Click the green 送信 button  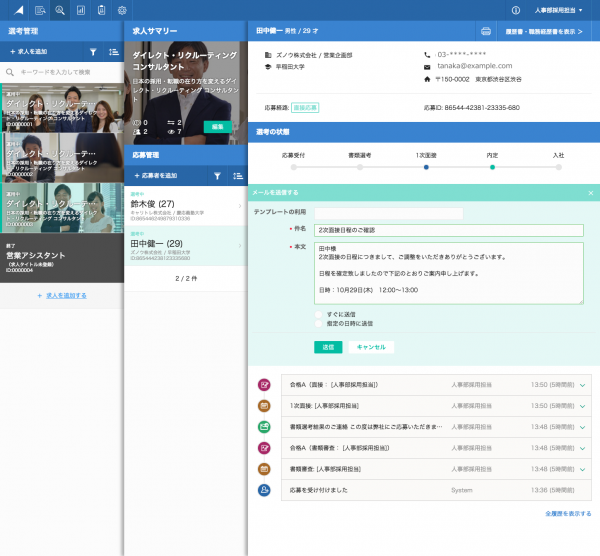pyautogui.click(x=328, y=347)
